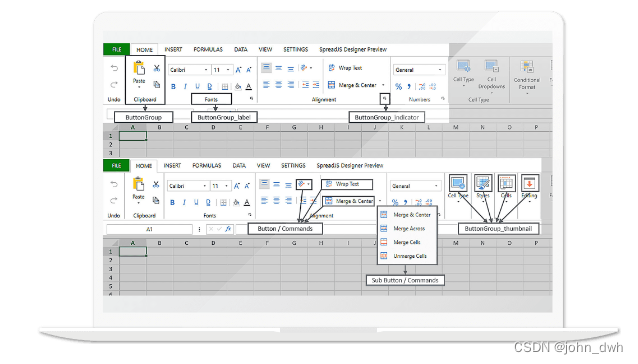Choose Merge Cells from the merge menu
638x364 pixels.
click(x=407, y=242)
